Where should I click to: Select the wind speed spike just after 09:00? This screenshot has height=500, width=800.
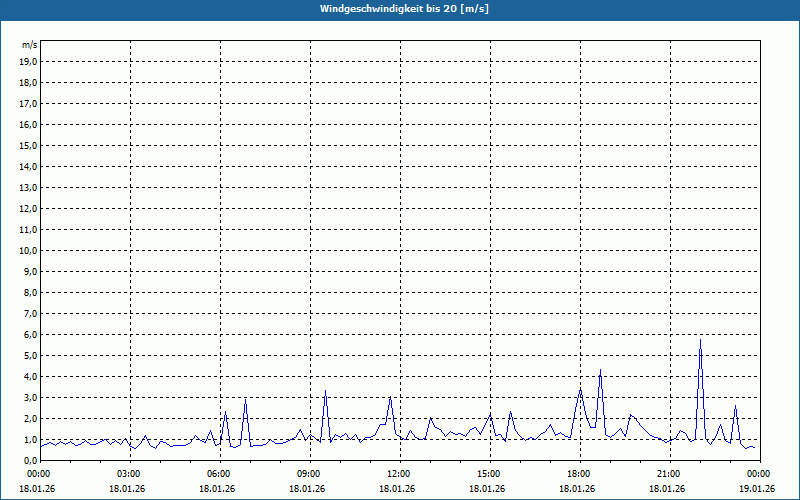click(325, 391)
